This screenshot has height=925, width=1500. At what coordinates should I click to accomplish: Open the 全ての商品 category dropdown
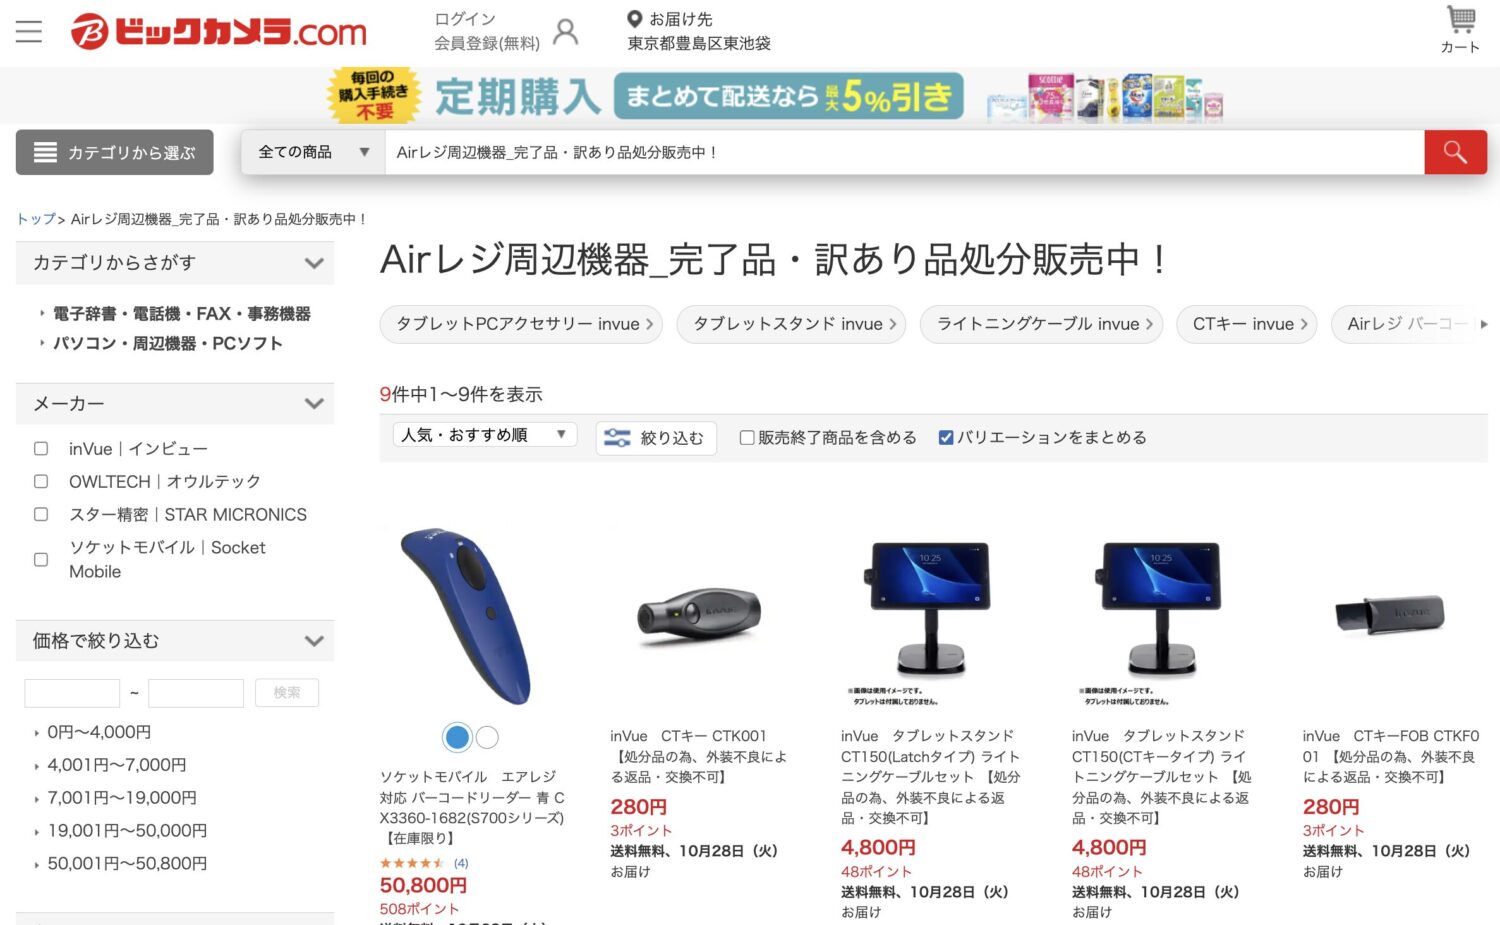point(313,152)
